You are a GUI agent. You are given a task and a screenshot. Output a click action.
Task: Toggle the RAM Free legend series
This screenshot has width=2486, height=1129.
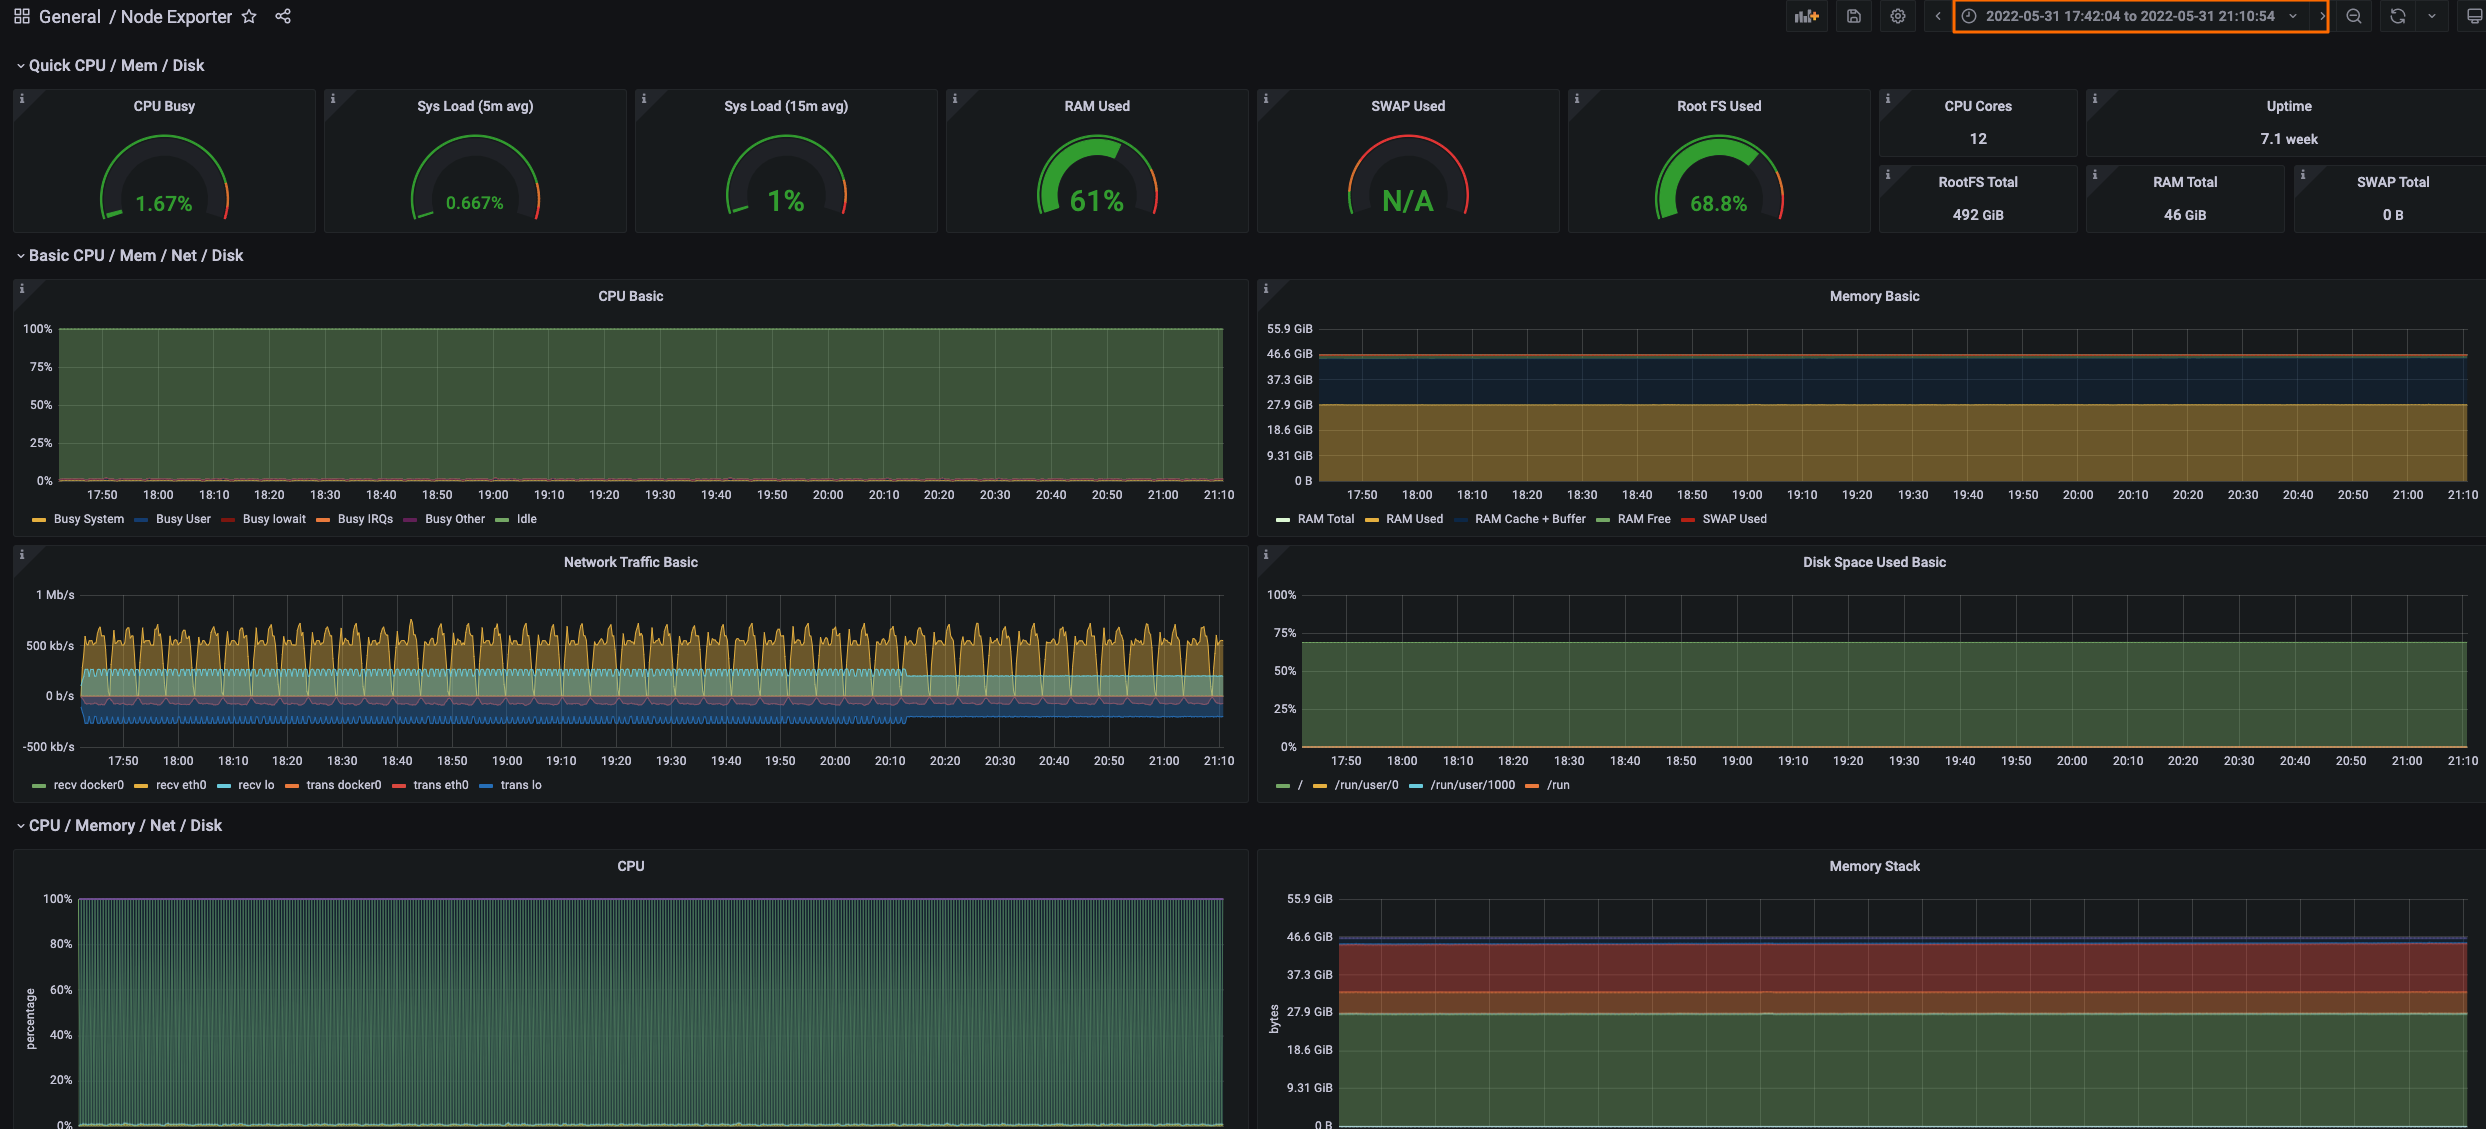click(x=1643, y=519)
